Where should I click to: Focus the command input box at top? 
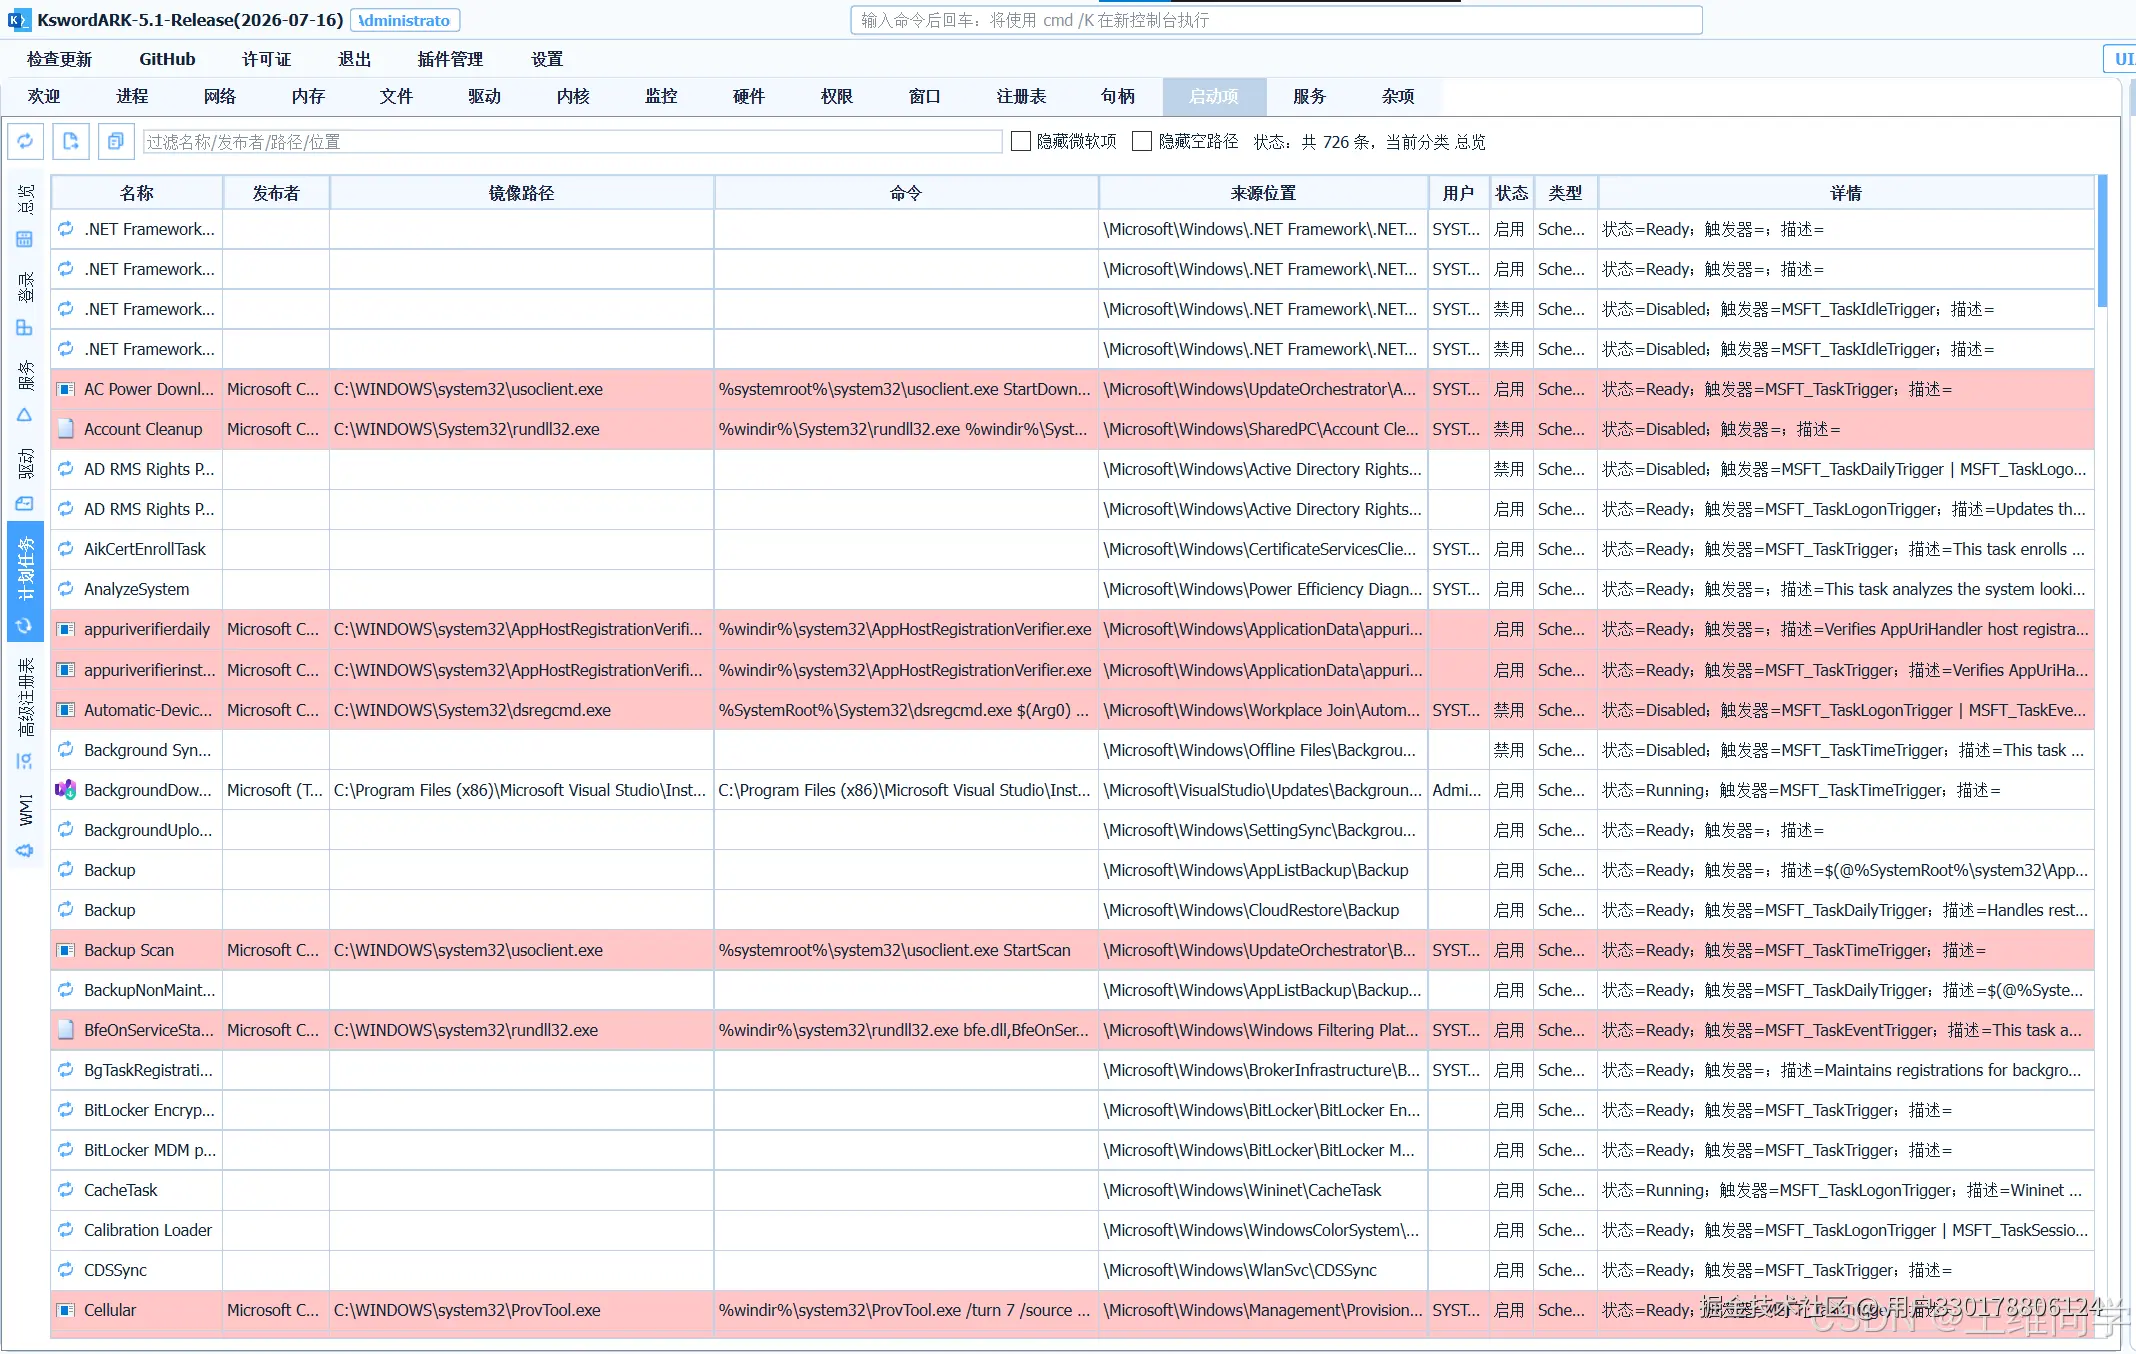[x=1276, y=20]
